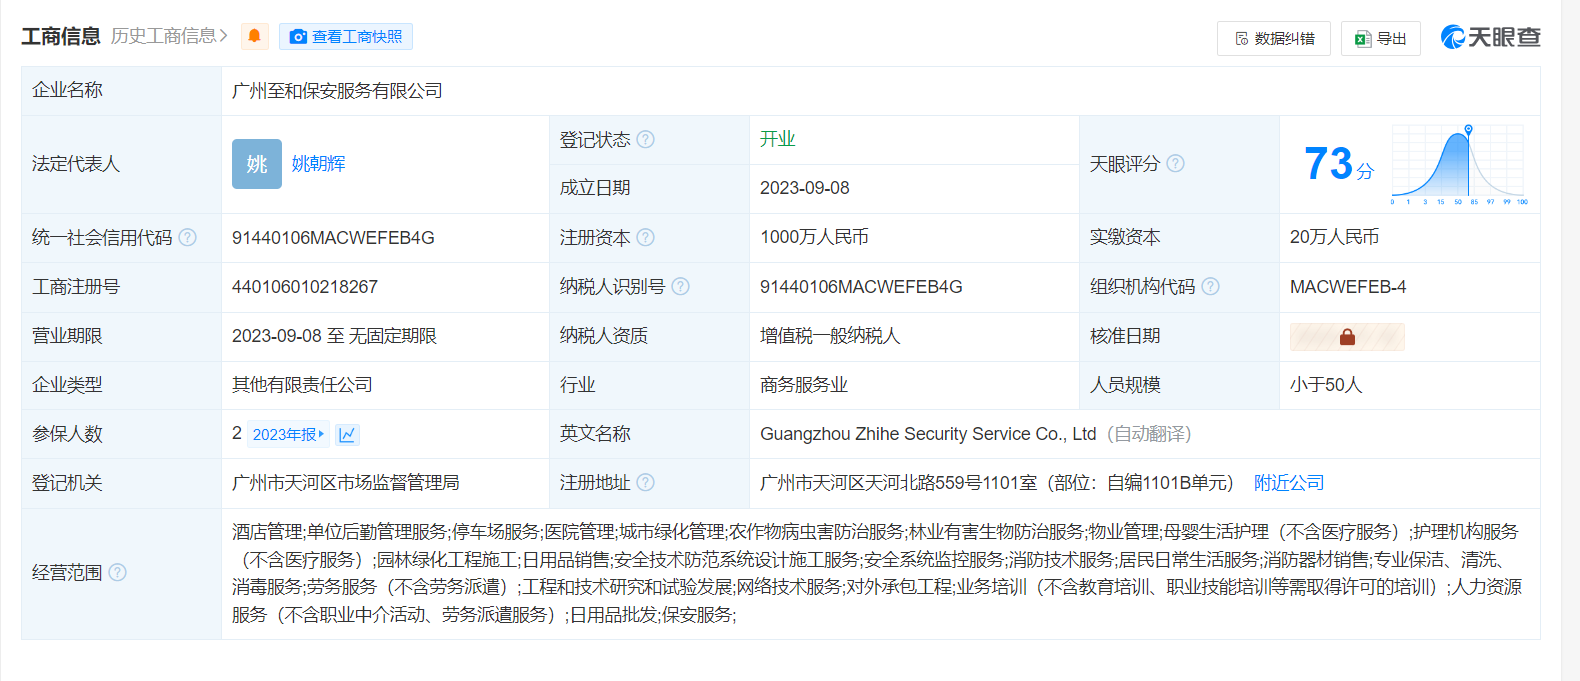Export data with 导出 button
This screenshot has width=1580, height=681.
click(1381, 38)
